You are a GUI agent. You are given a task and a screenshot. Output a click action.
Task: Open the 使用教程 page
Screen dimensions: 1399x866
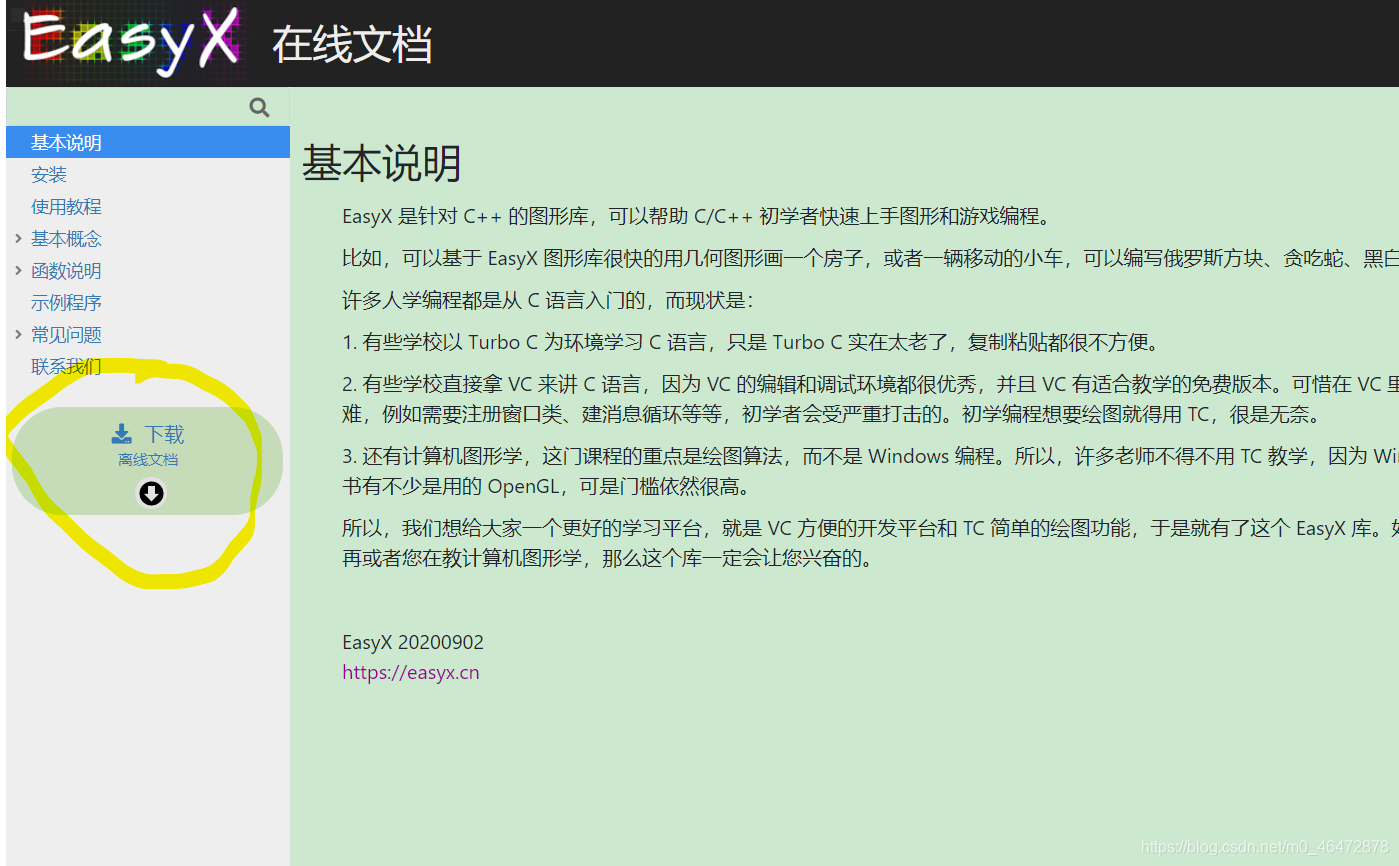pos(66,207)
